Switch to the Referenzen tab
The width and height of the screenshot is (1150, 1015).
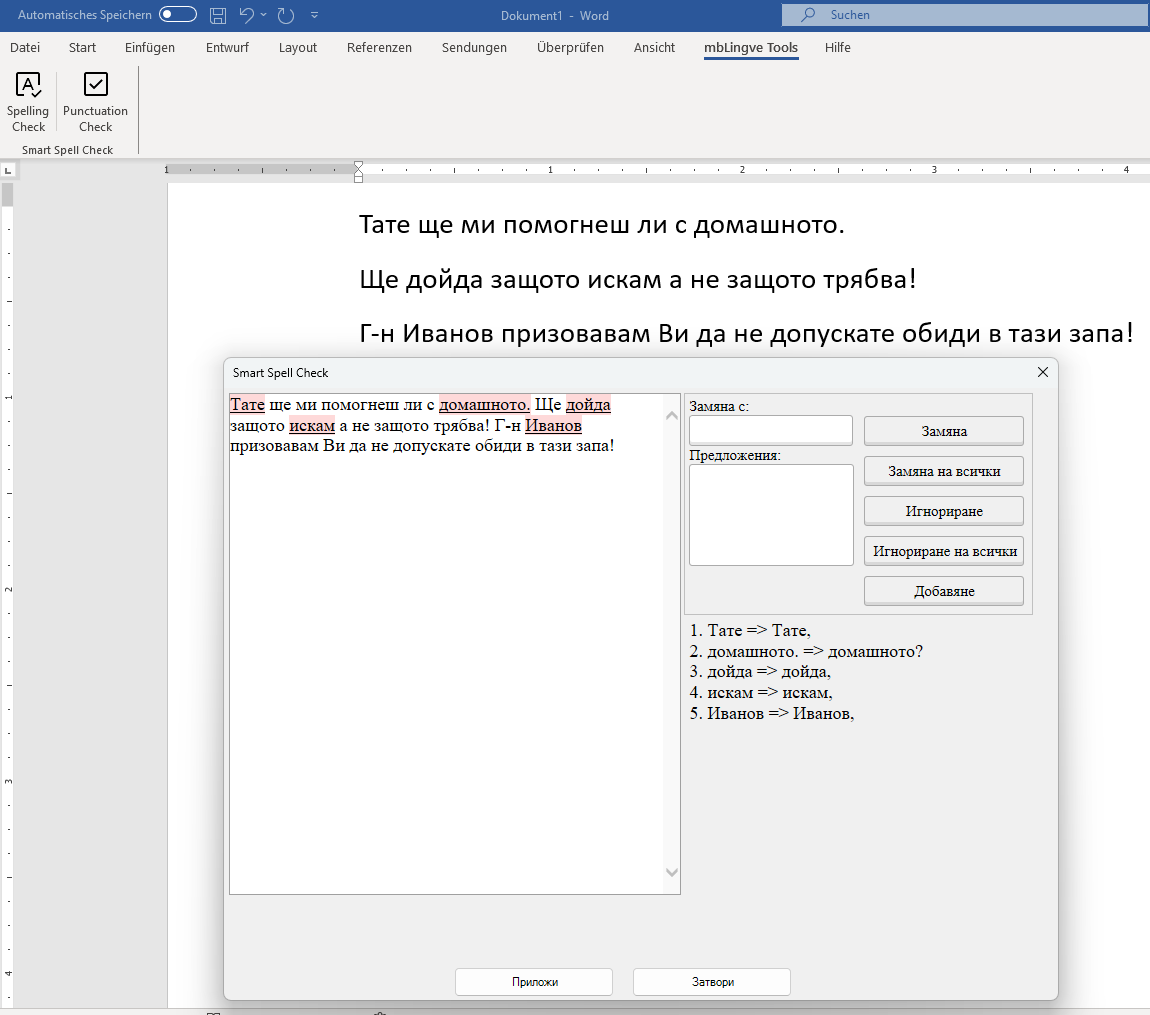point(379,48)
